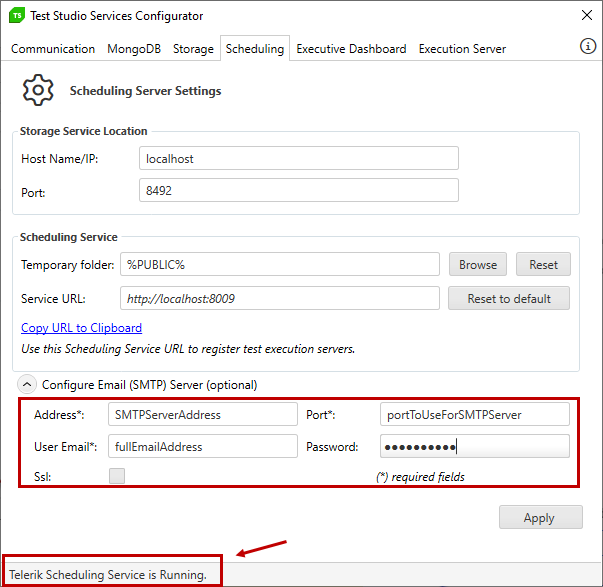The height and width of the screenshot is (587, 603).
Task: Click the 'Ssl:' label
Action: point(42,477)
